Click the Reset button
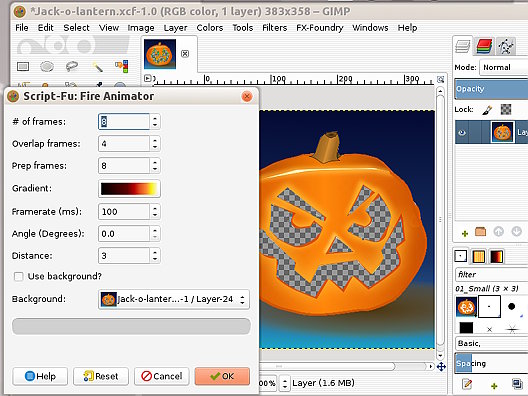Screen dimensions: 528x396 pos(101,376)
